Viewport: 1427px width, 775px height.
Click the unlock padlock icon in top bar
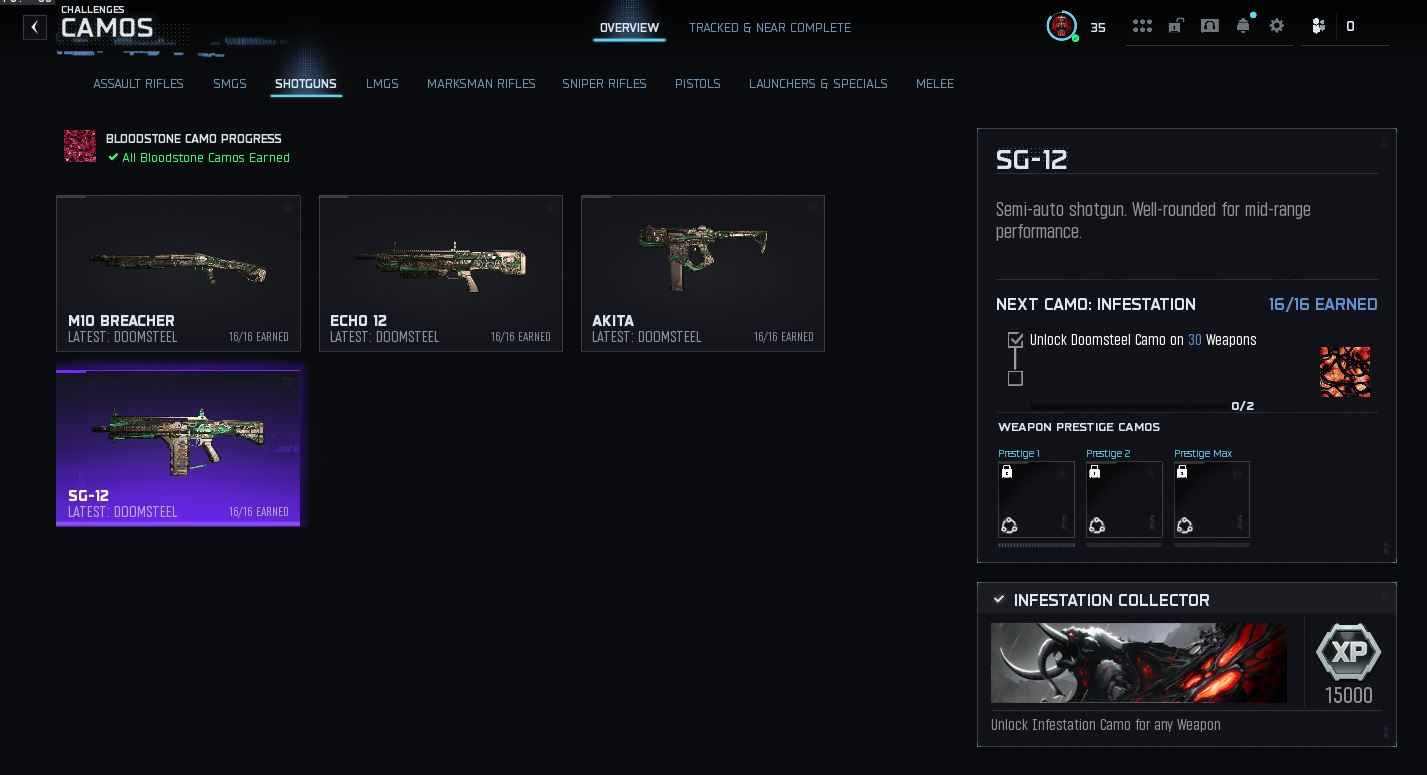1176,26
